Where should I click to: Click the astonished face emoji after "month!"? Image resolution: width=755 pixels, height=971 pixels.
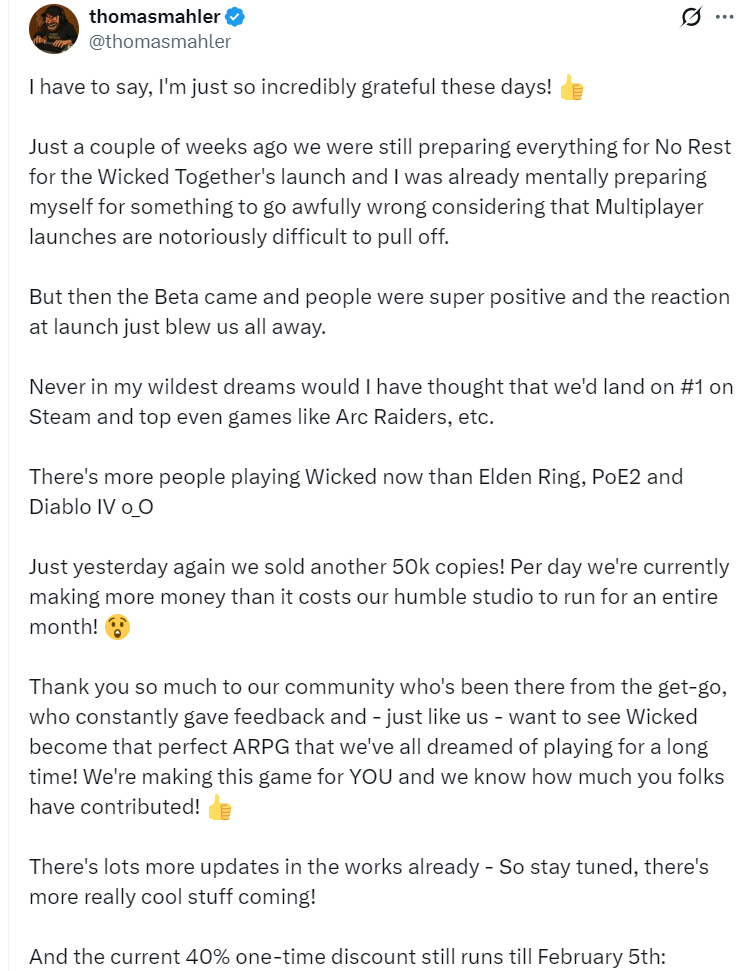point(117,628)
